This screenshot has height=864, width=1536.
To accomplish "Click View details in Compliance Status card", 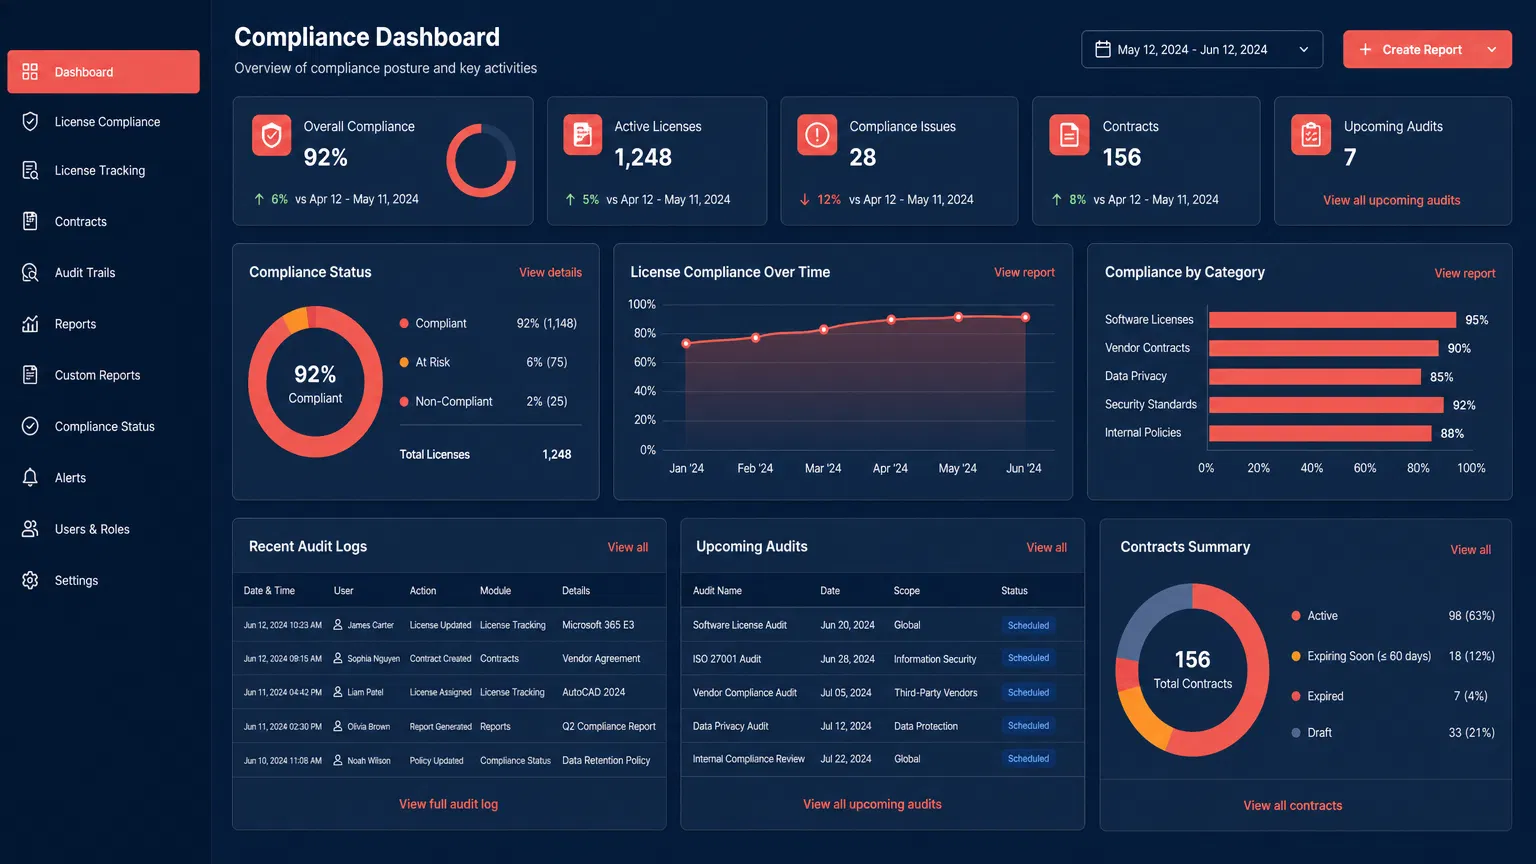I will pyautogui.click(x=550, y=273).
